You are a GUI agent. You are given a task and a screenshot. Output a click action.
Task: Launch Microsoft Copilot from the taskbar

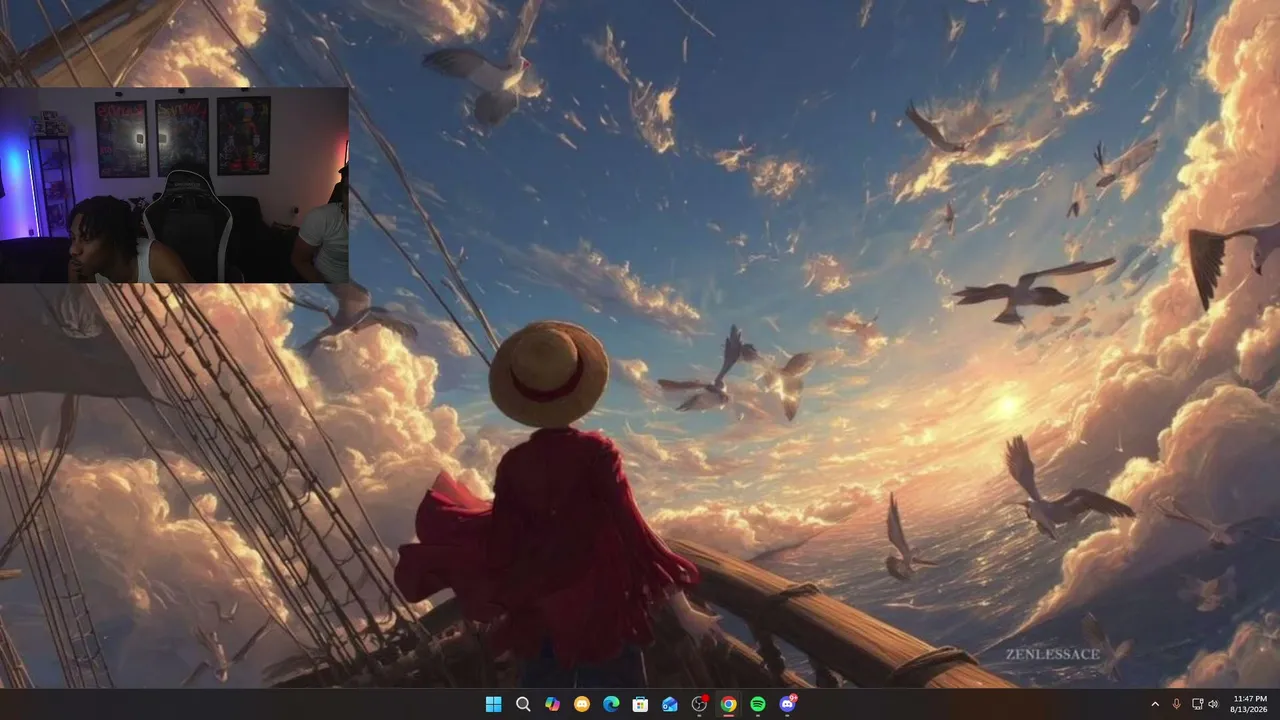552,704
